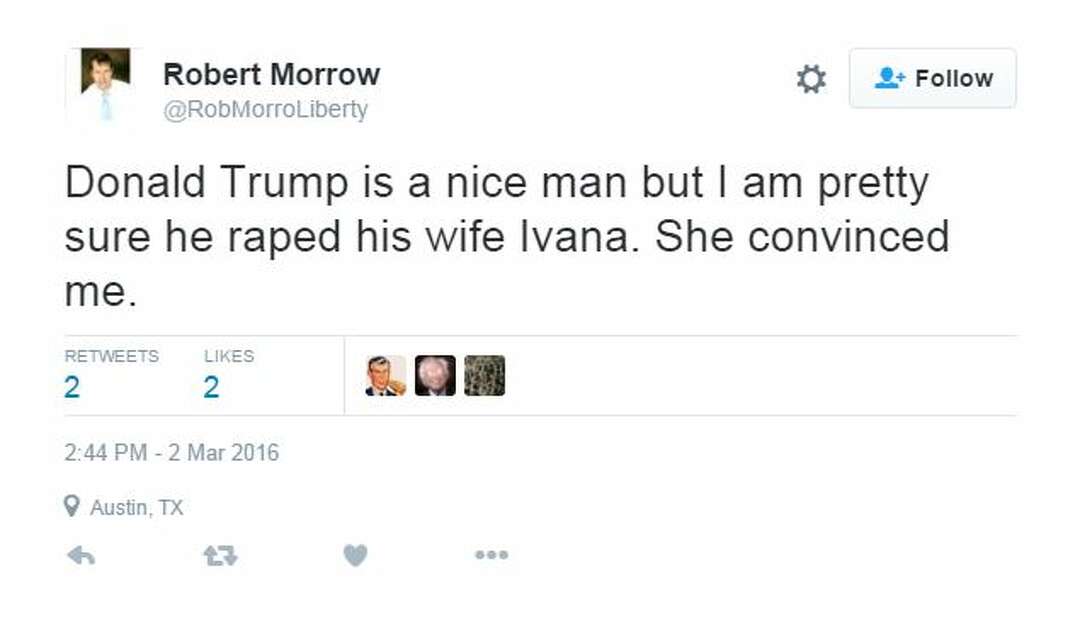Click the @RobMorroLiberty handle
This screenshot has width=1080, height=622.
[x=265, y=108]
